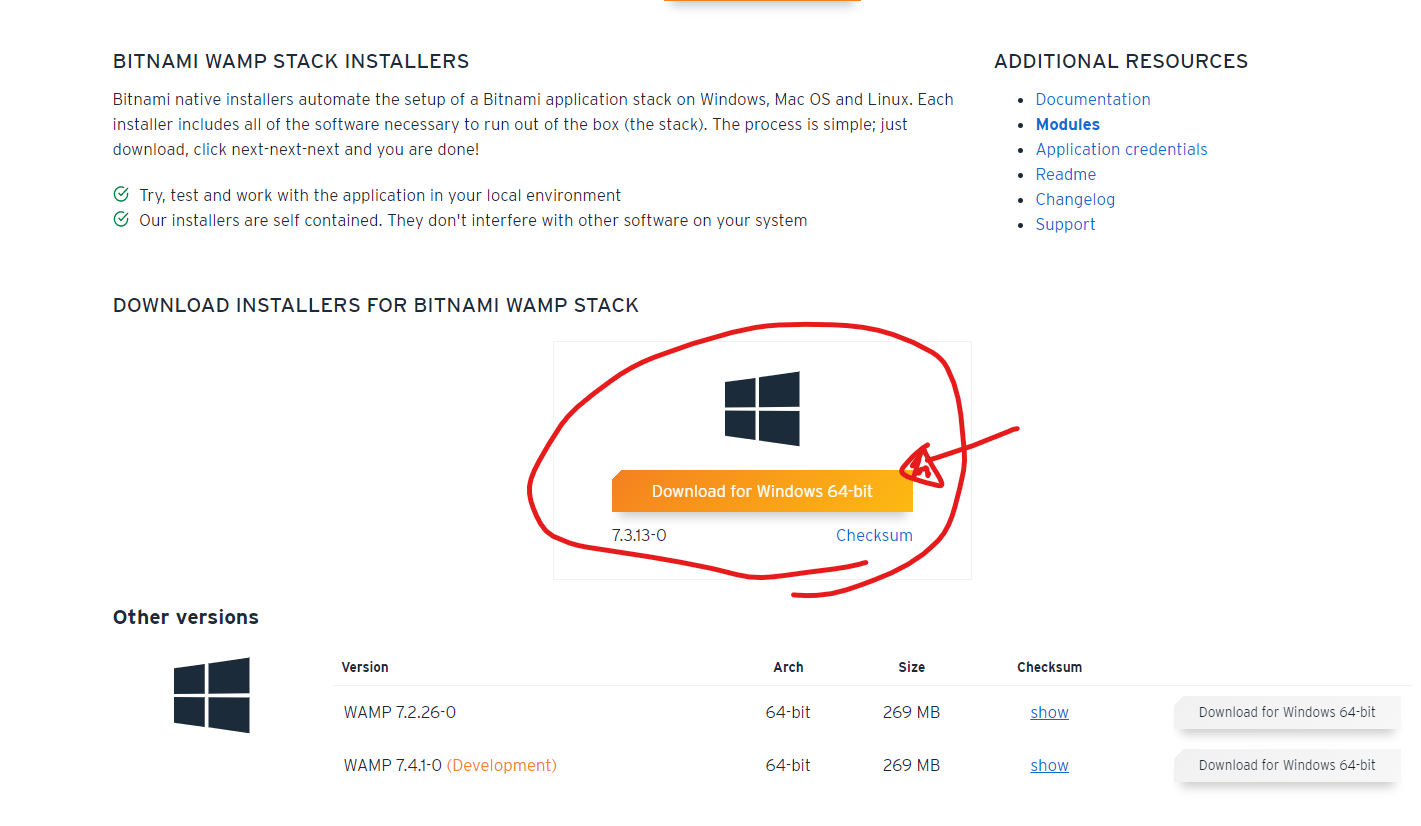
Task: Click the Bitnami WAMP Stack Installers heading
Action: 291,61
